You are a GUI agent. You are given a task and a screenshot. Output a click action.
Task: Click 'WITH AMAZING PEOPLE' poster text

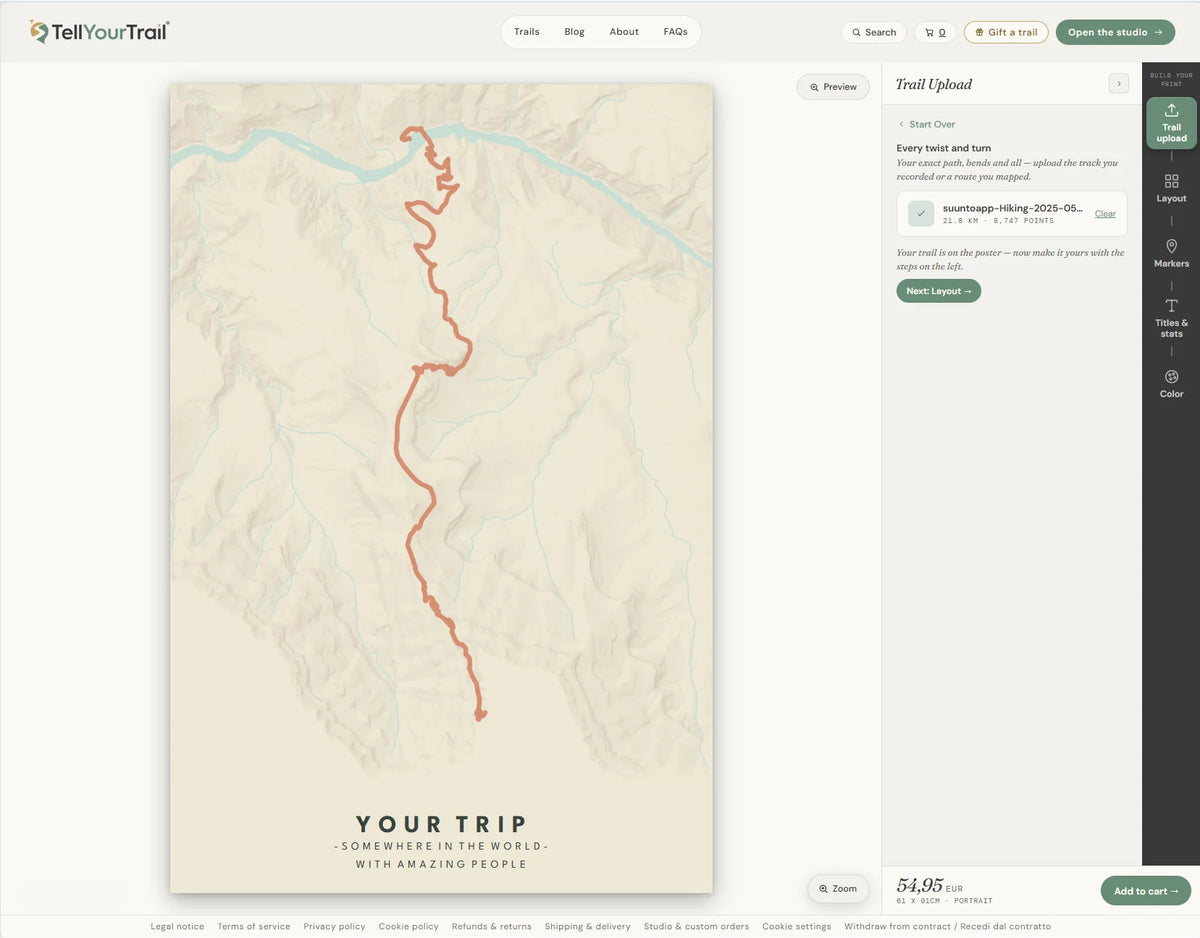pos(441,864)
